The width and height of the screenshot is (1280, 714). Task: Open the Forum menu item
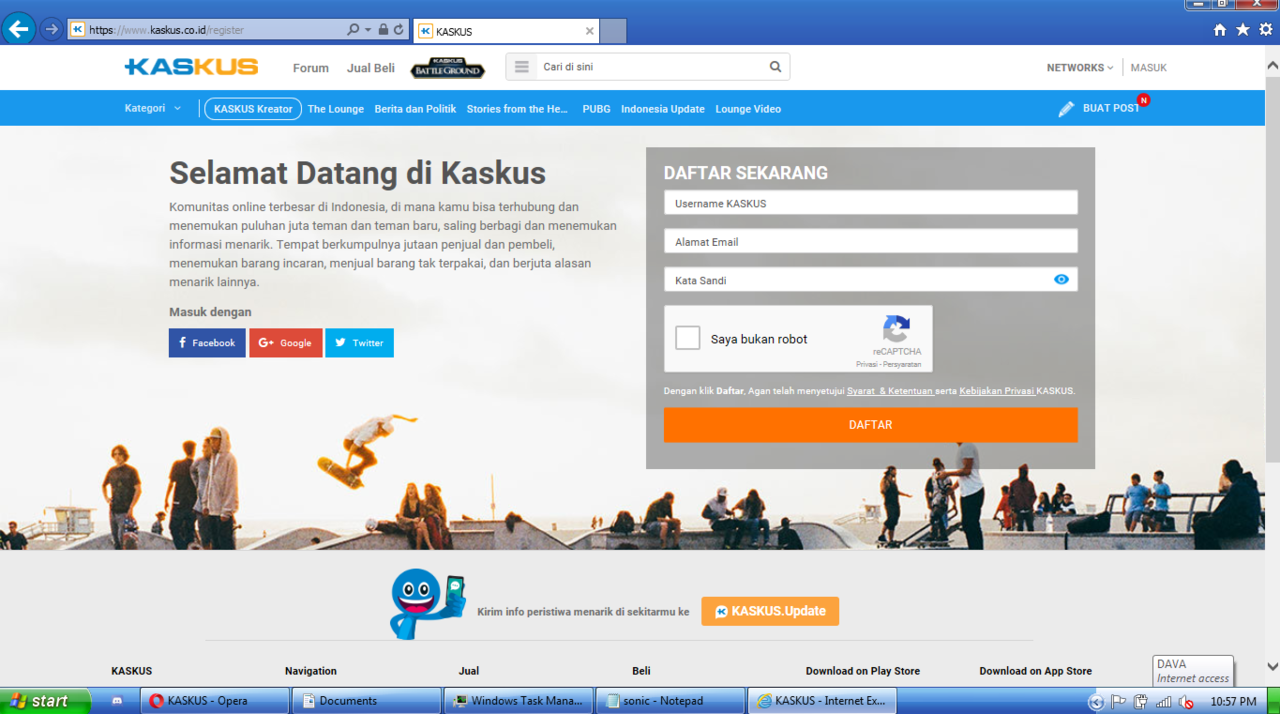310,68
